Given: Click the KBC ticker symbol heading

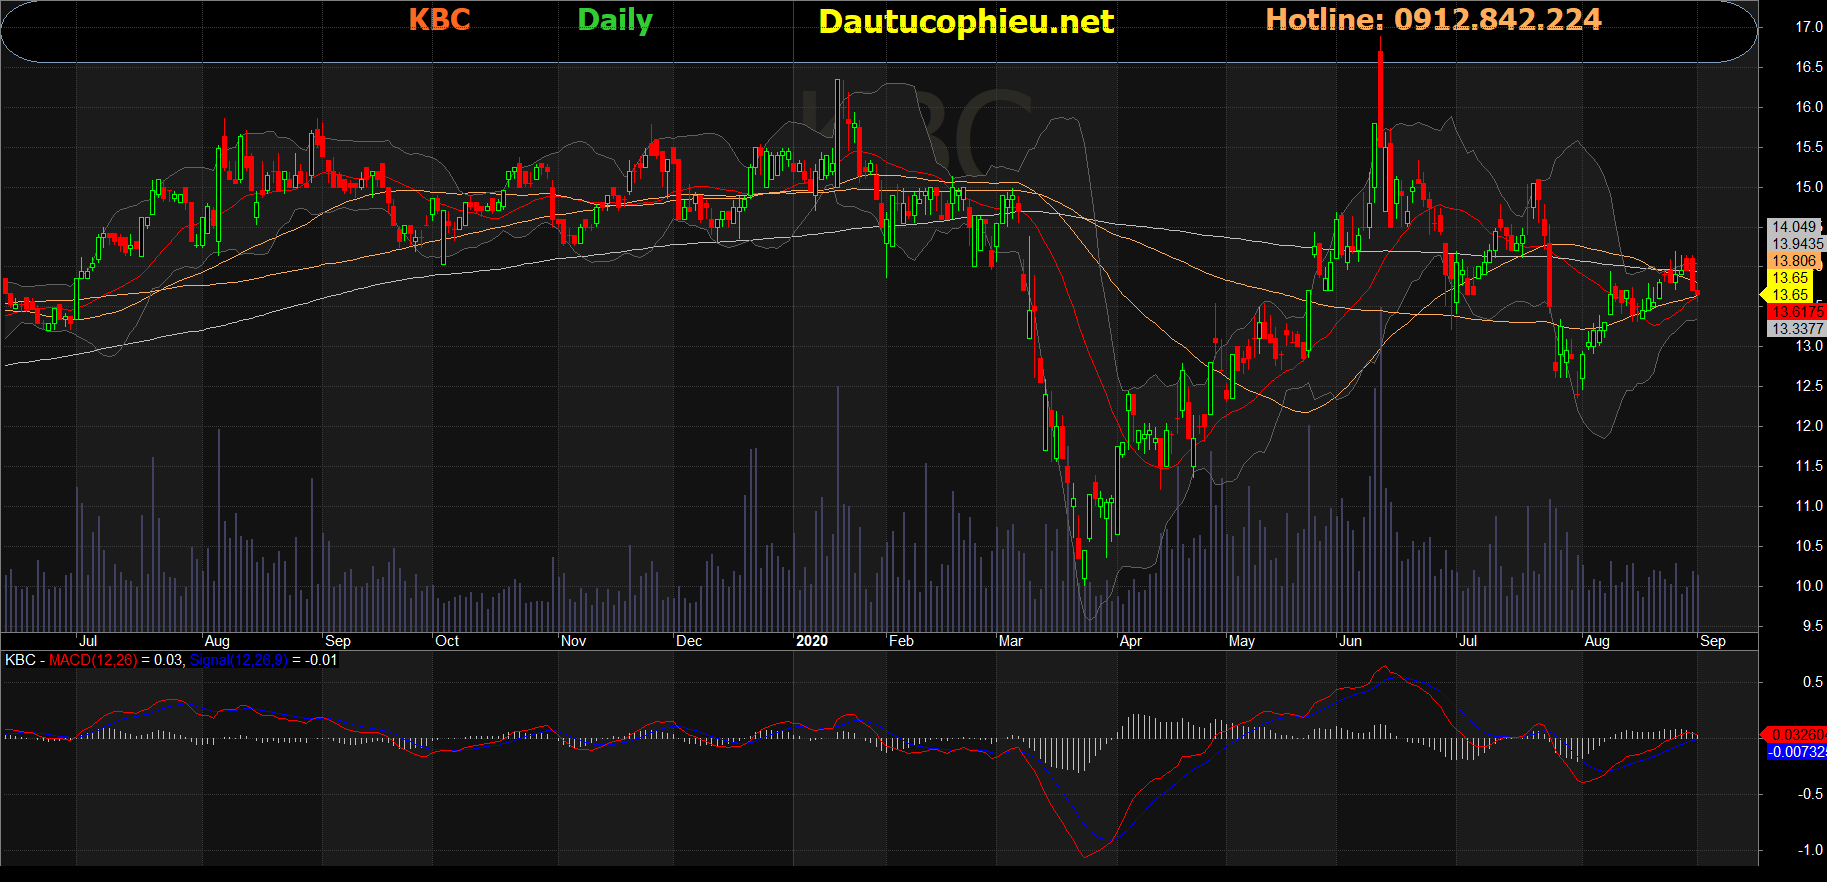Looking at the screenshot, I should point(439,20).
